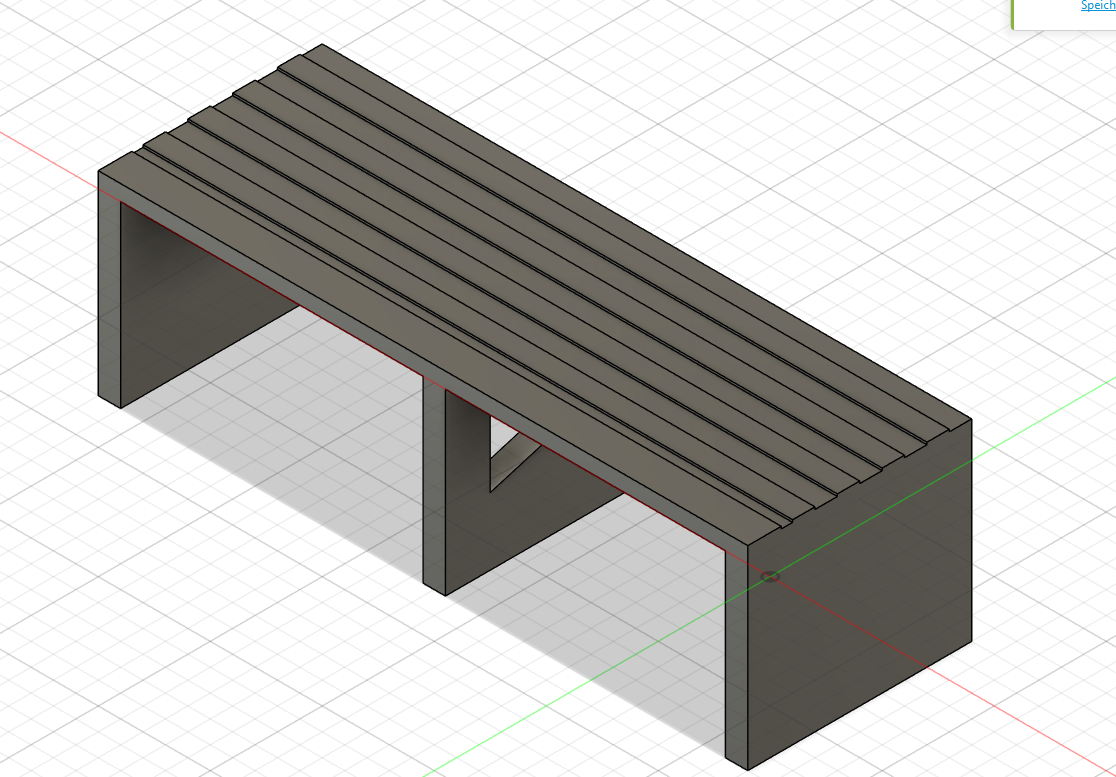This screenshot has width=1116, height=777.
Task: Select the large right end panel face
Action: pos(860,594)
